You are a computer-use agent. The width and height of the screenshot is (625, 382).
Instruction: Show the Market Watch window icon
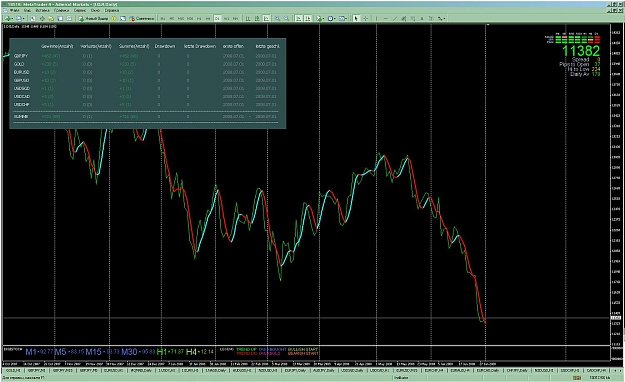(x=33, y=18)
